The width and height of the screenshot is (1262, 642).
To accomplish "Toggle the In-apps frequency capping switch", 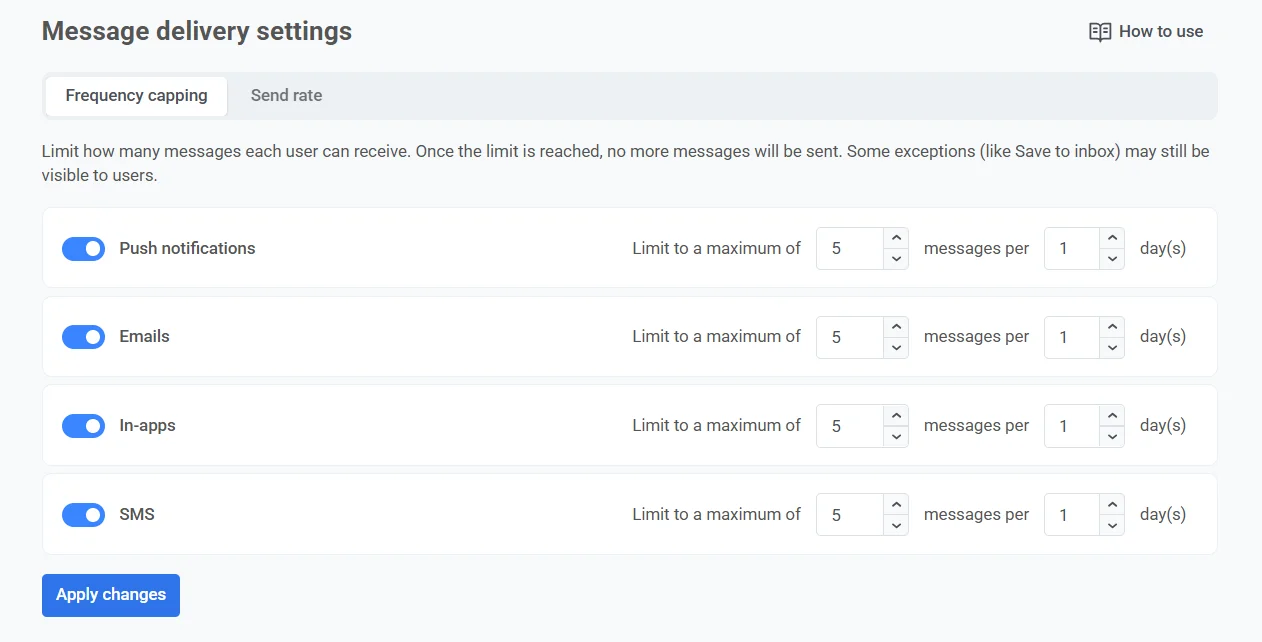I will [x=83, y=426].
